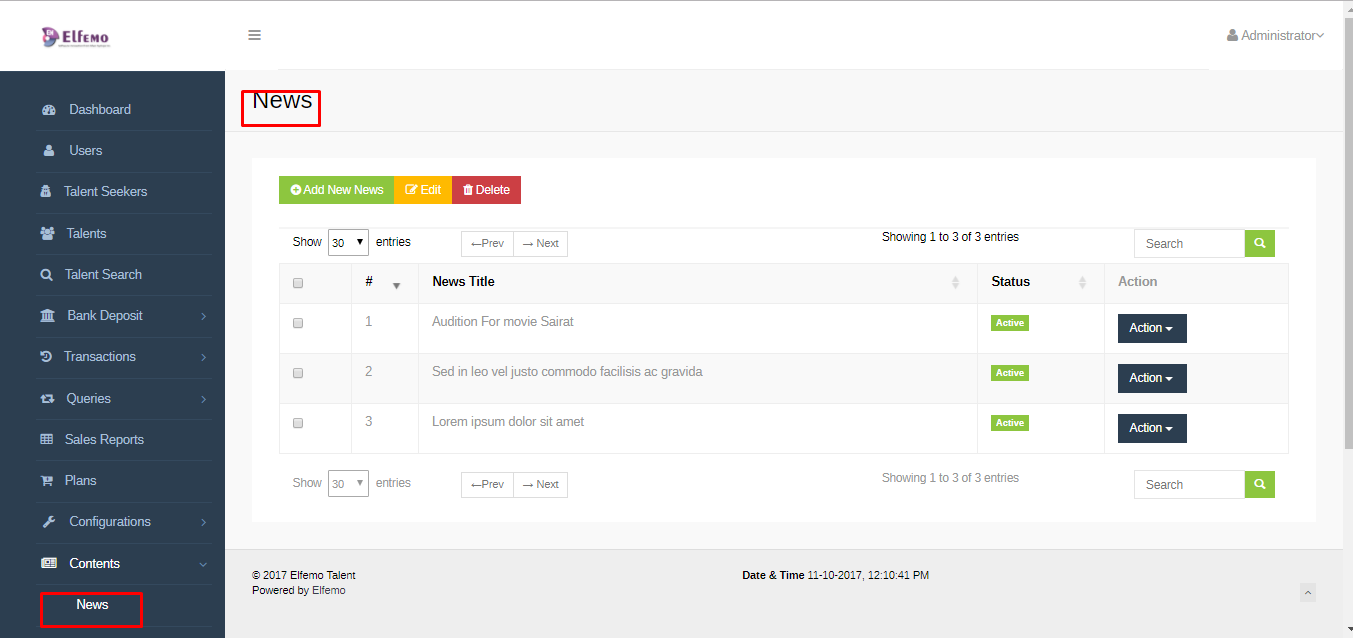
Task: Click the Queries retweet icon
Action: click(47, 399)
